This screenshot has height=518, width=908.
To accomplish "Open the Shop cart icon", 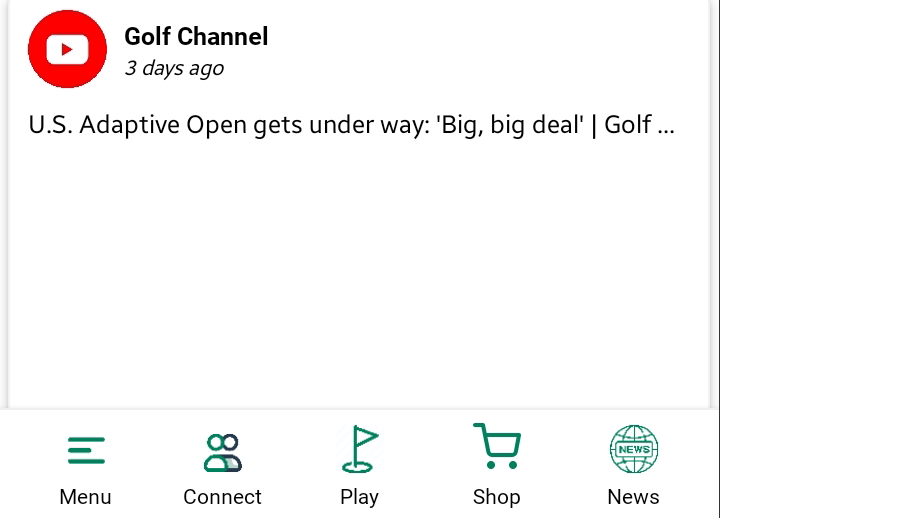I will pyautogui.click(x=496, y=447).
